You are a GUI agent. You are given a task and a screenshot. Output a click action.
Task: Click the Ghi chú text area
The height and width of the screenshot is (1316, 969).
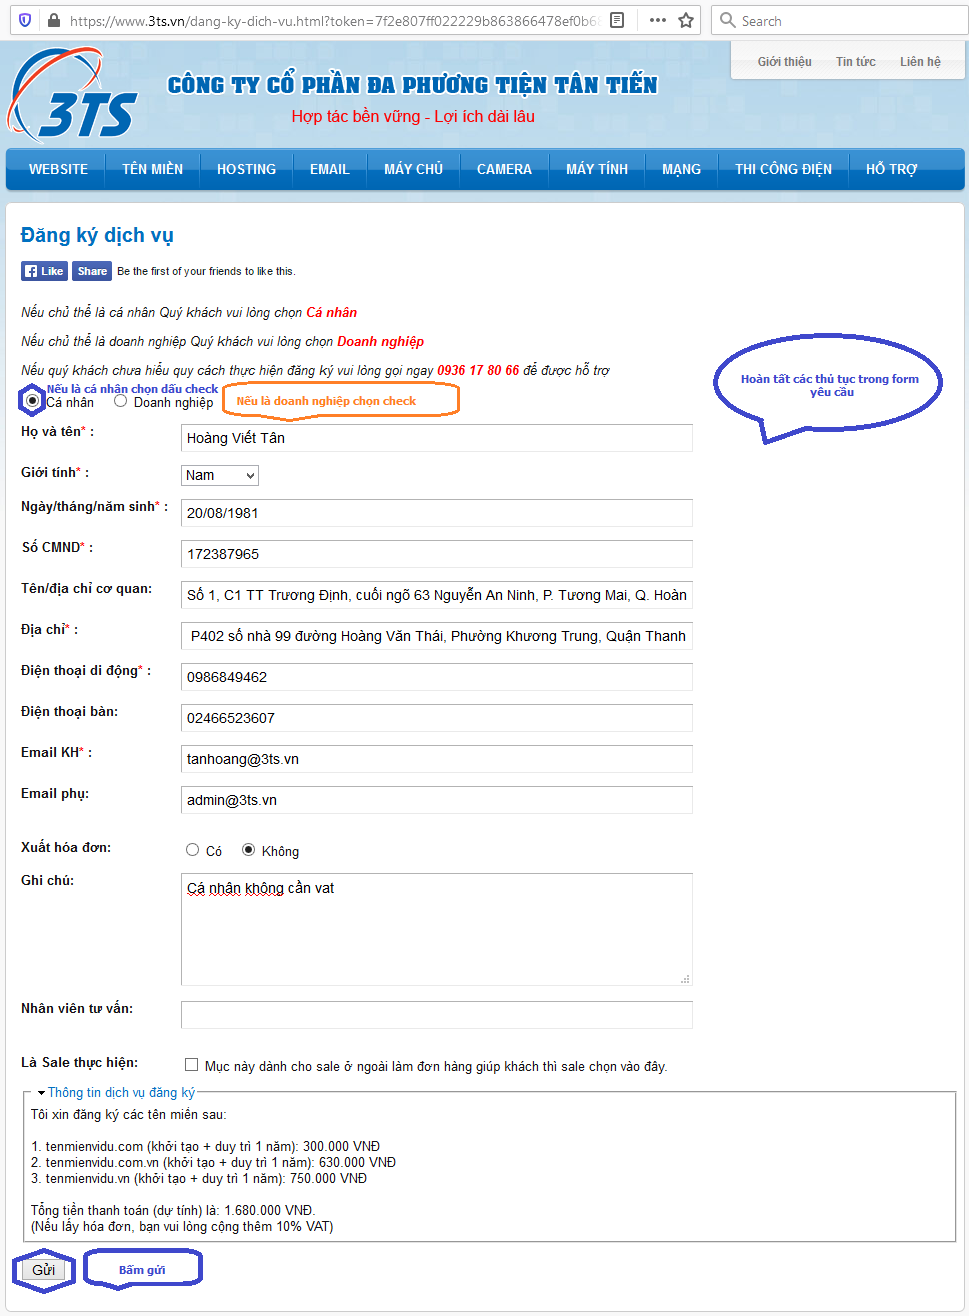pos(437,929)
